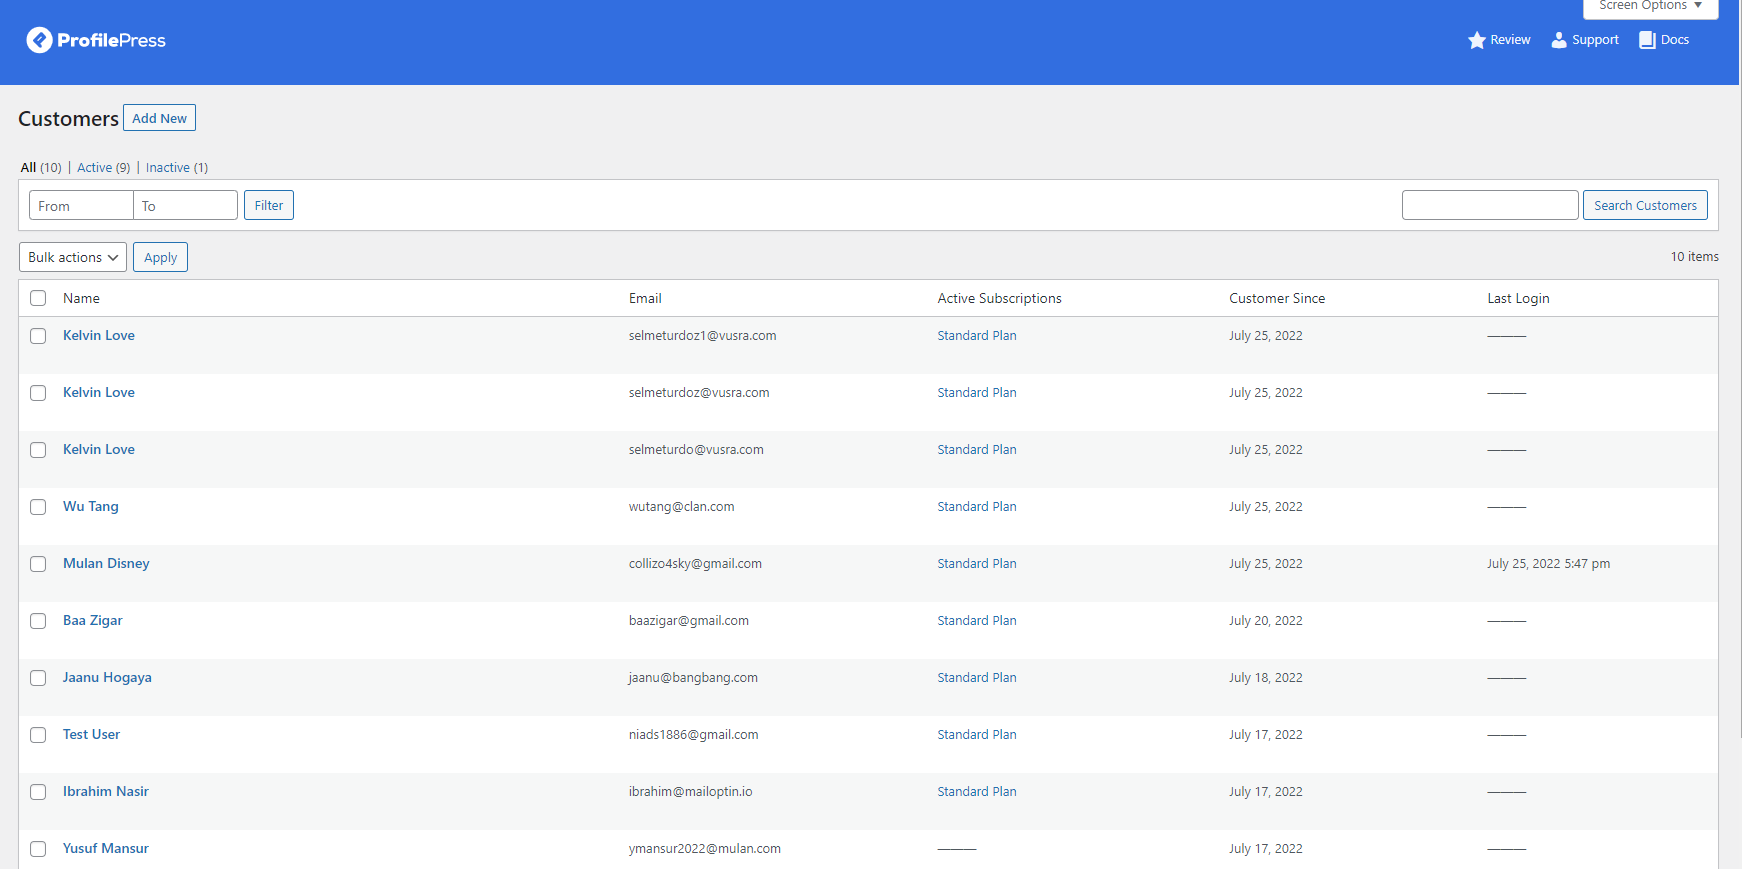Click the baazigar@gmail.com email cell
The width and height of the screenshot is (1742, 869).
coord(689,620)
